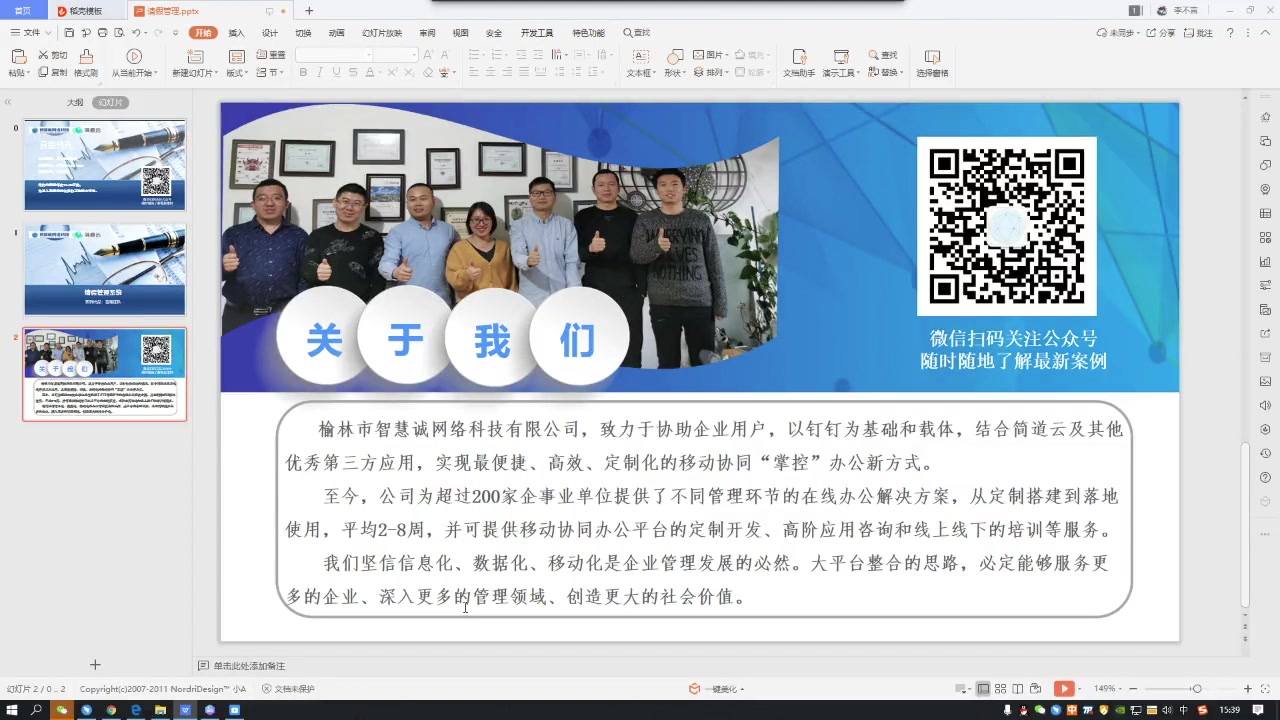The image size is (1280, 720).
Task: Click the New Slide icon
Action: point(196,56)
